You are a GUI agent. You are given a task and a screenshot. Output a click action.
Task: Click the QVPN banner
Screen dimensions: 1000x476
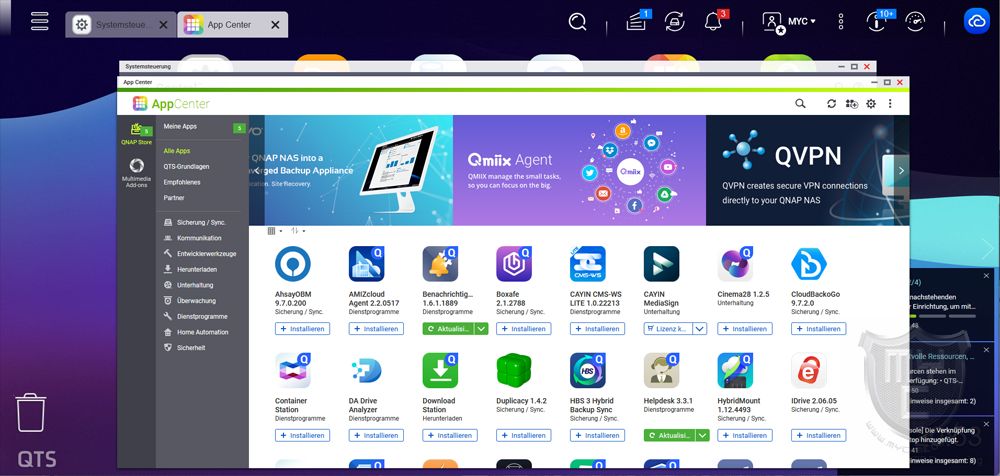tap(800, 170)
